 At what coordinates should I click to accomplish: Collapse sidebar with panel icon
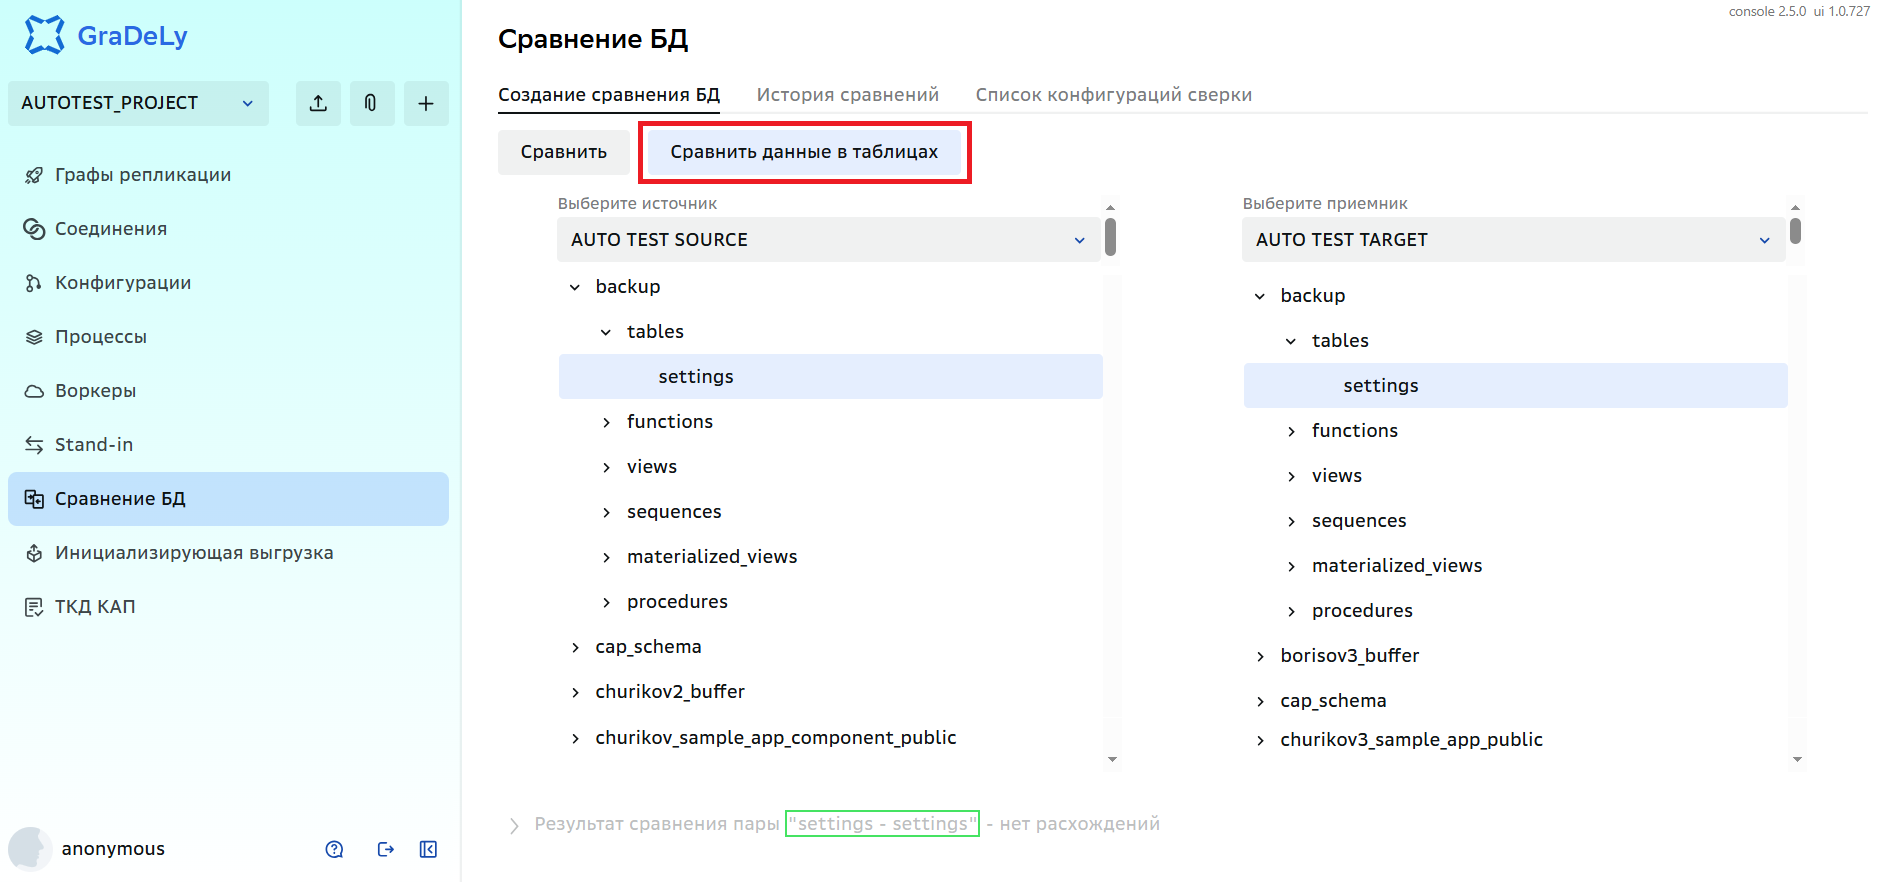pyautogui.click(x=428, y=849)
